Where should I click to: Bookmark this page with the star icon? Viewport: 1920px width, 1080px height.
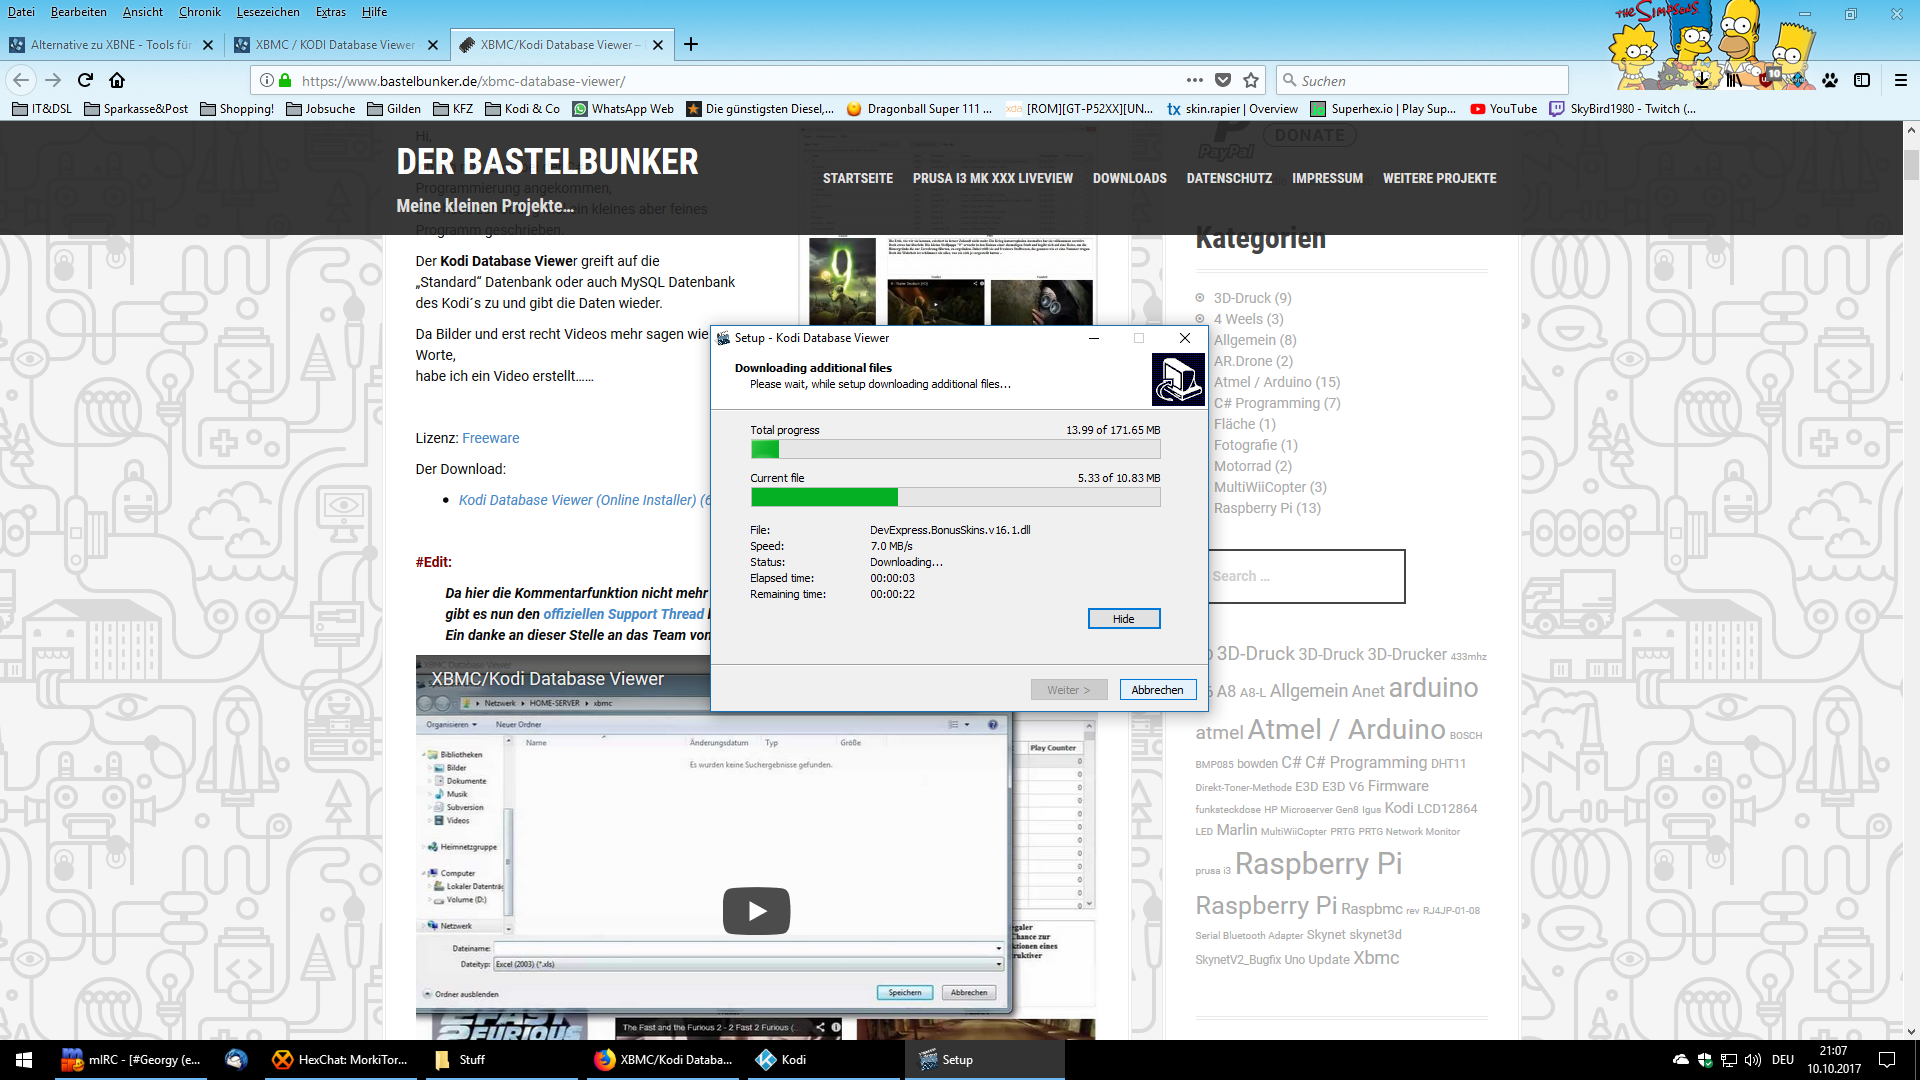pos(1251,80)
